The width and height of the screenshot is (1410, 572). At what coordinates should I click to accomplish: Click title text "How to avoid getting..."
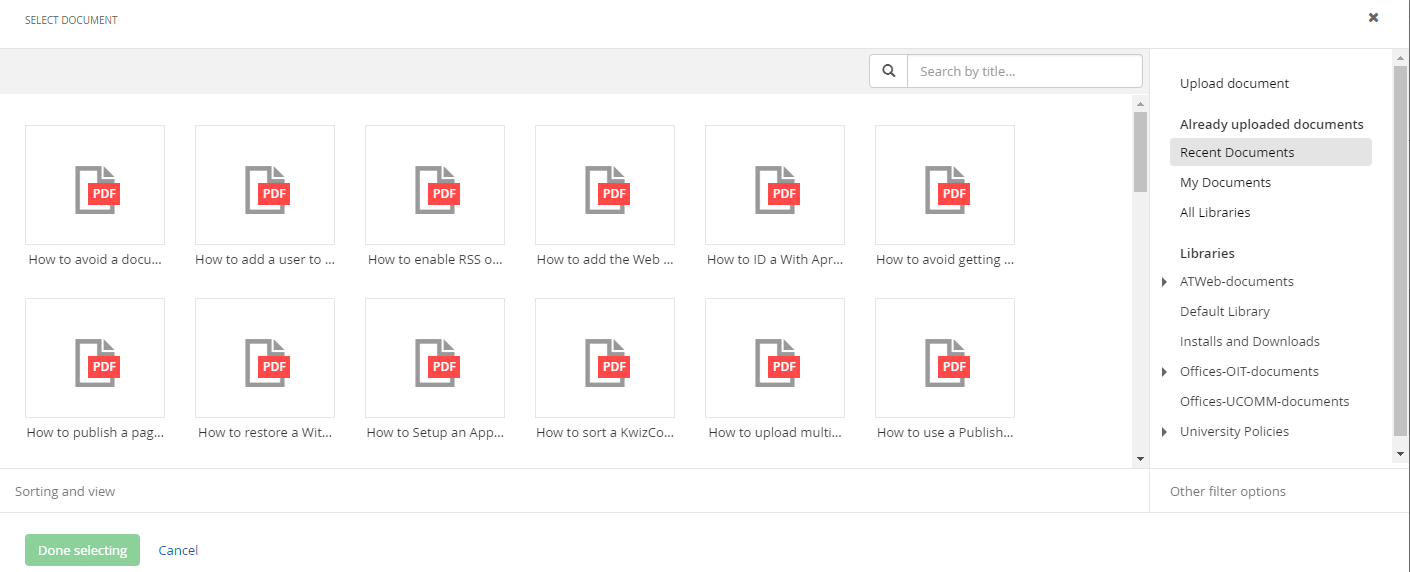(945, 259)
